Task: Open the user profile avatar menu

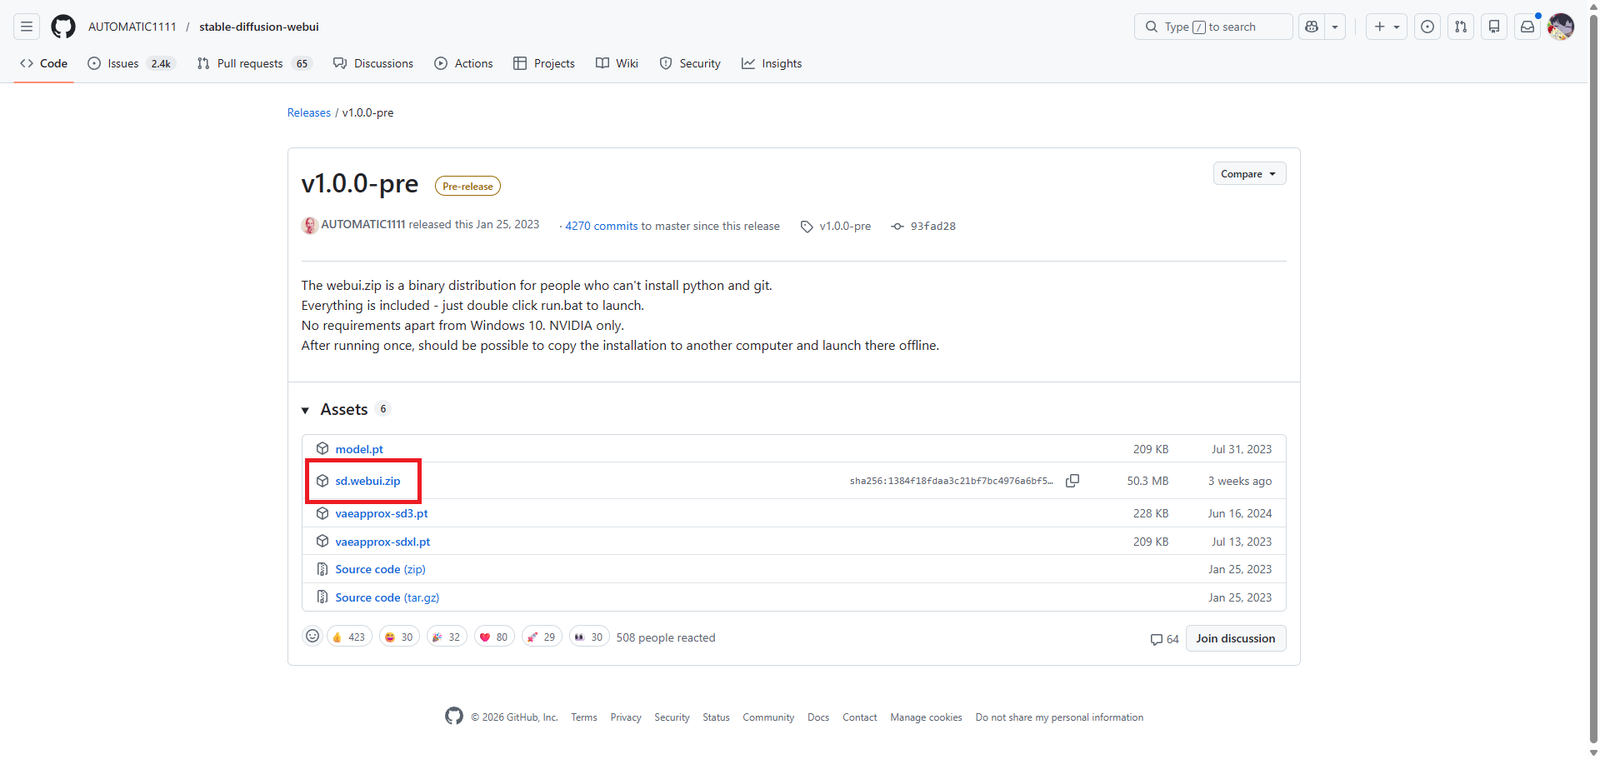Action: 1561,27
